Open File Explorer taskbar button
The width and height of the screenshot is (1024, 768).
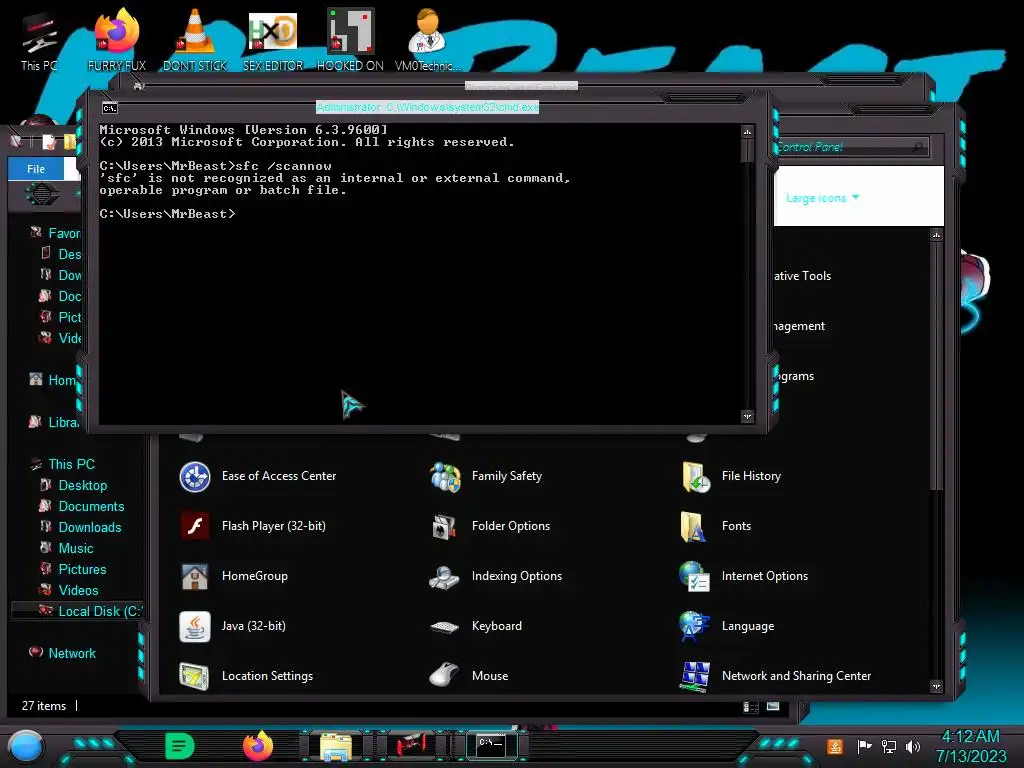[x=336, y=746]
